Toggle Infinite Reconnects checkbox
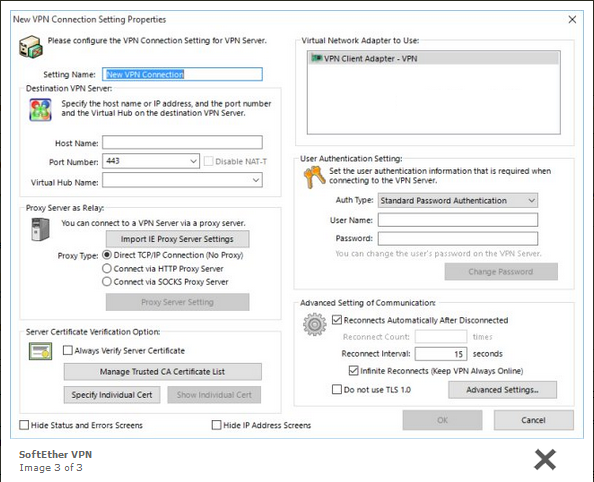Screen dimensions: 594x482 click(x=353, y=370)
